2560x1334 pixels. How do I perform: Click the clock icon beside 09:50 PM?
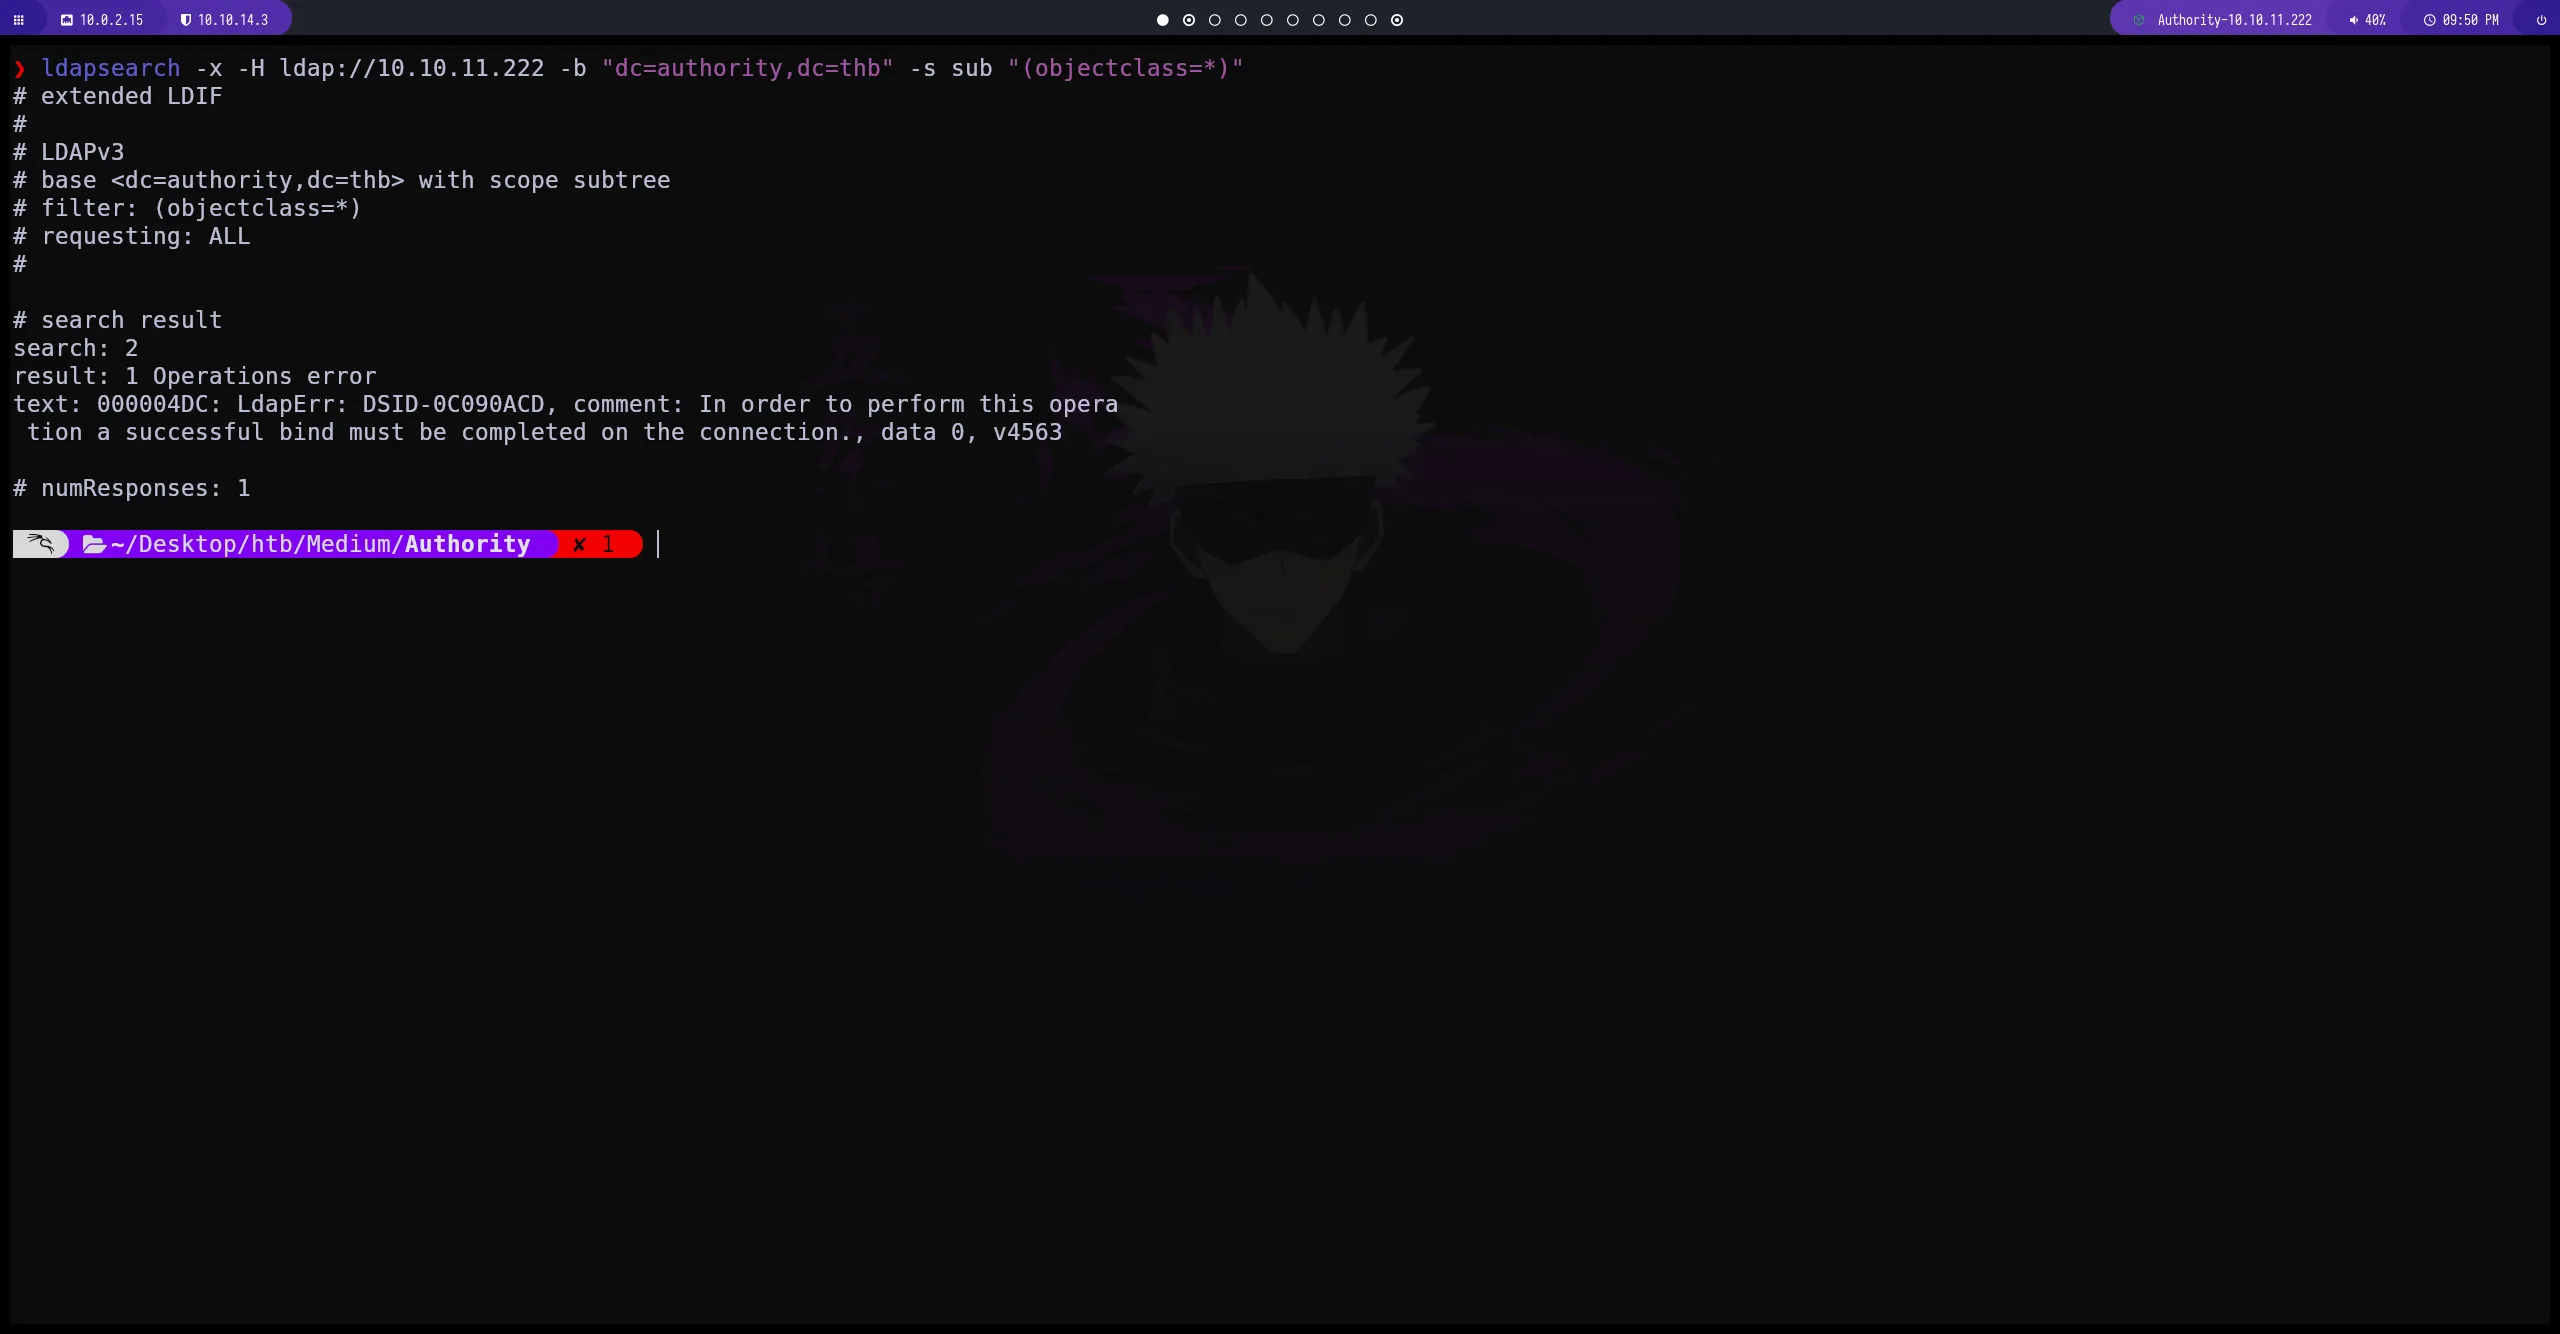(x=2428, y=19)
